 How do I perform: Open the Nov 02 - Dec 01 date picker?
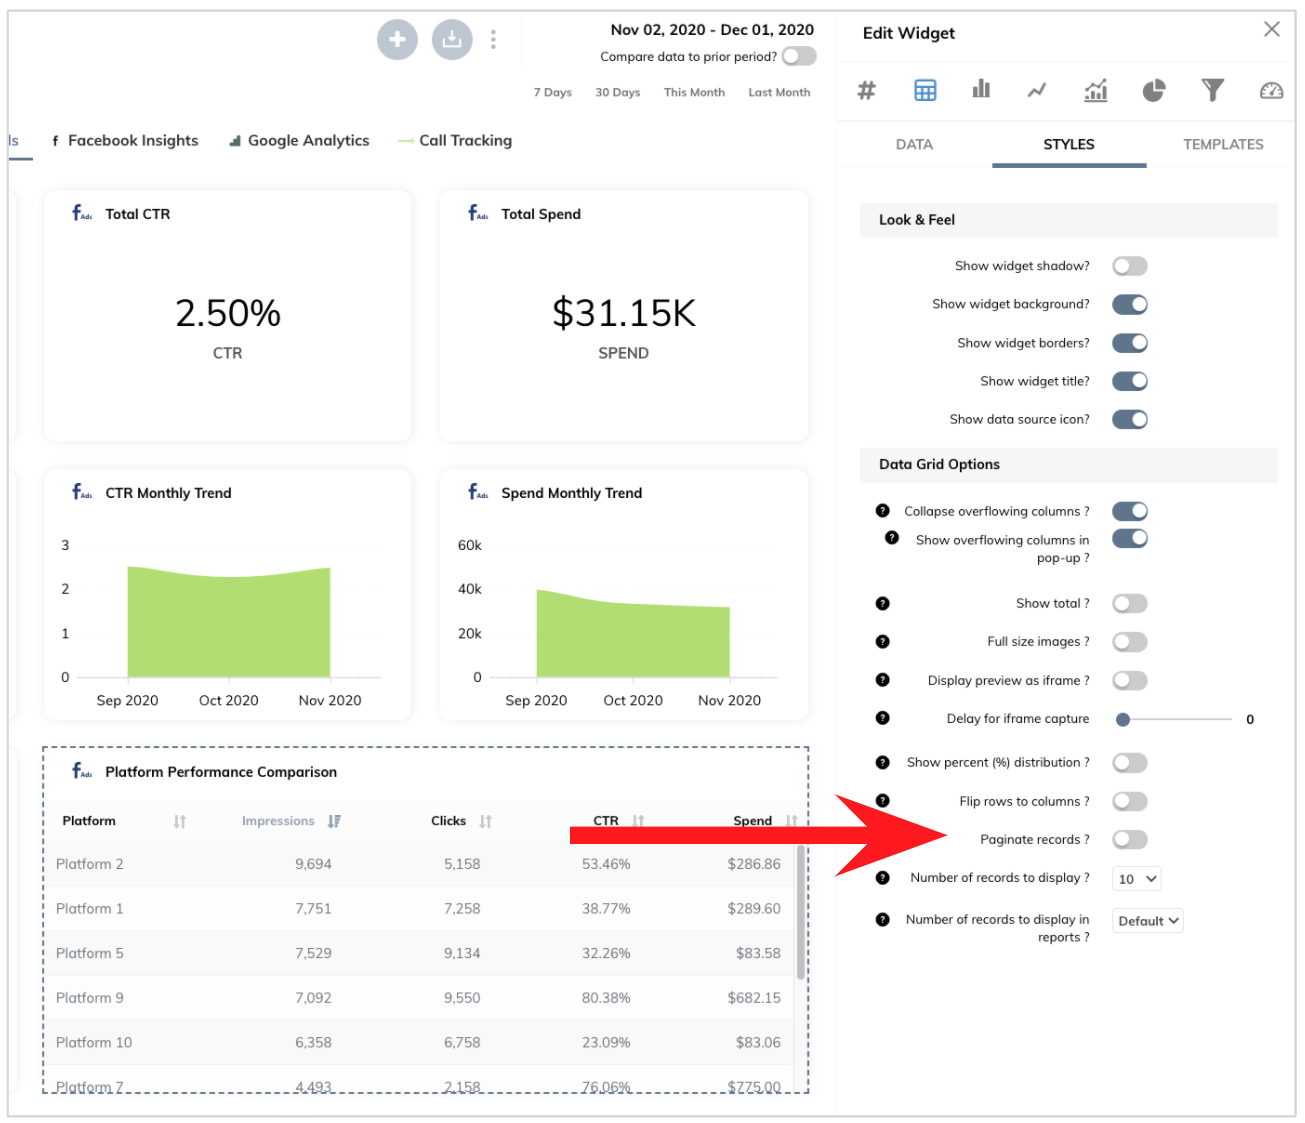pyautogui.click(x=712, y=30)
